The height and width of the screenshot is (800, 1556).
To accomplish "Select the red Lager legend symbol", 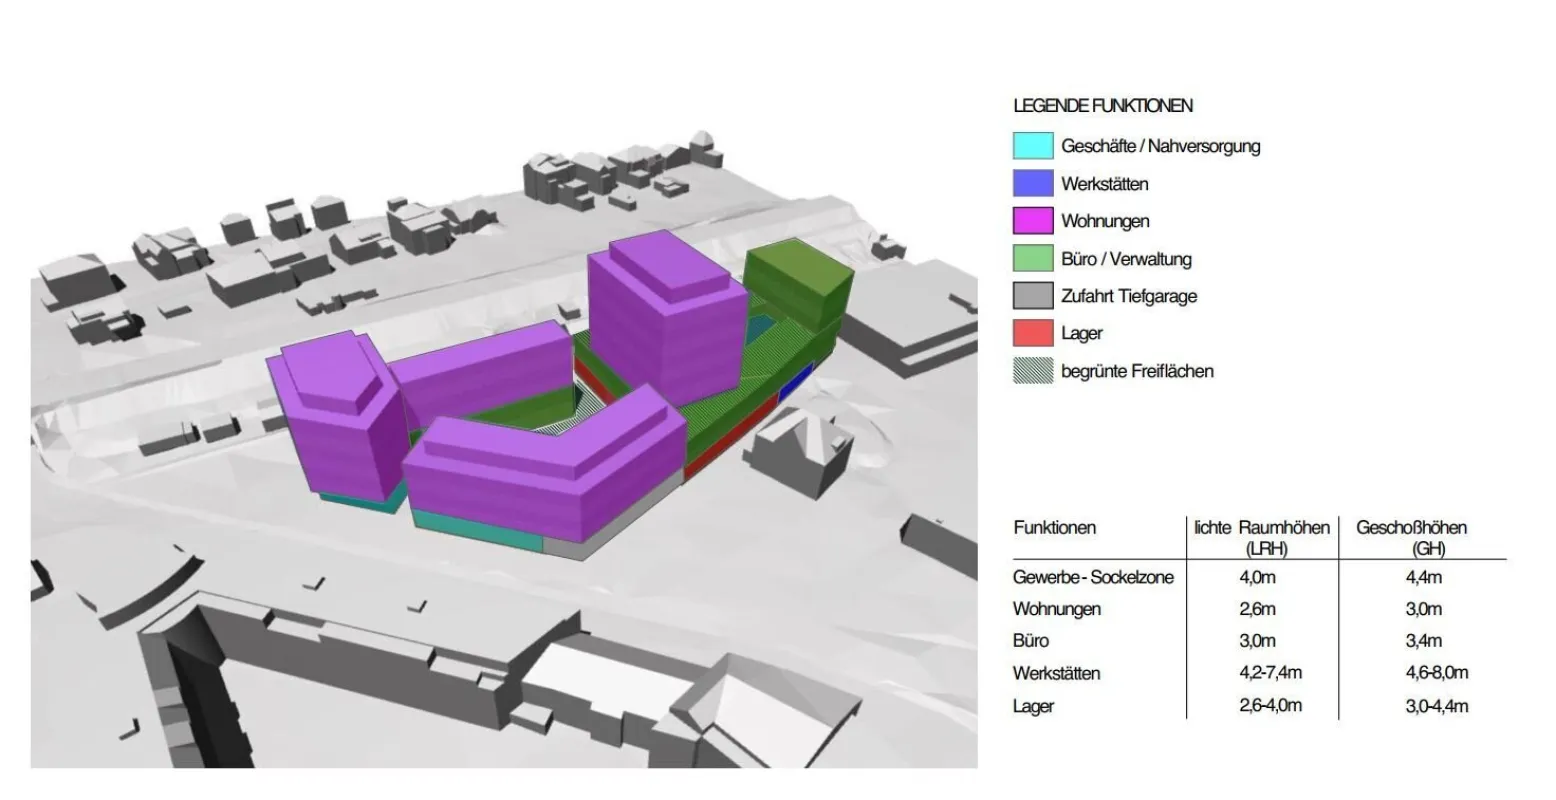I will (x=1032, y=332).
